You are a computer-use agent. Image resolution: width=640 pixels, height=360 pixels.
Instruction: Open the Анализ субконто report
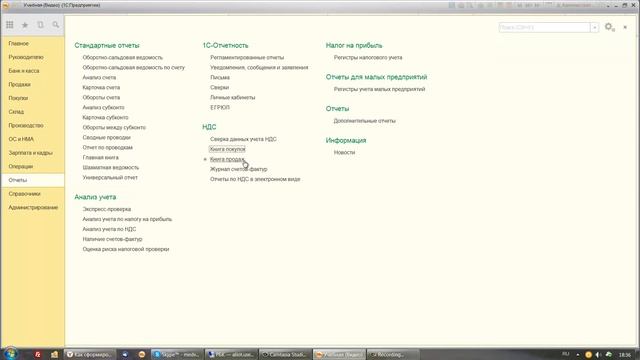pos(103,107)
